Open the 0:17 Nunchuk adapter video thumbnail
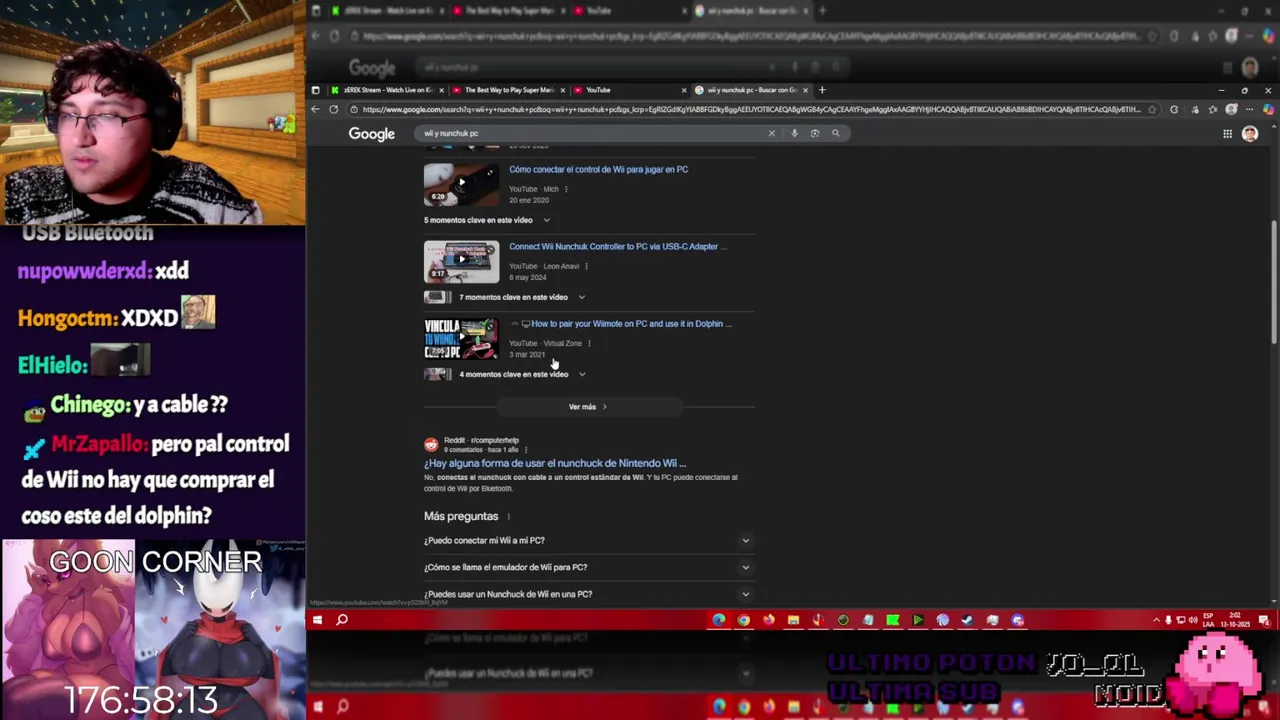The image size is (1280, 720). pyautogui.click(x=461, y=262)
